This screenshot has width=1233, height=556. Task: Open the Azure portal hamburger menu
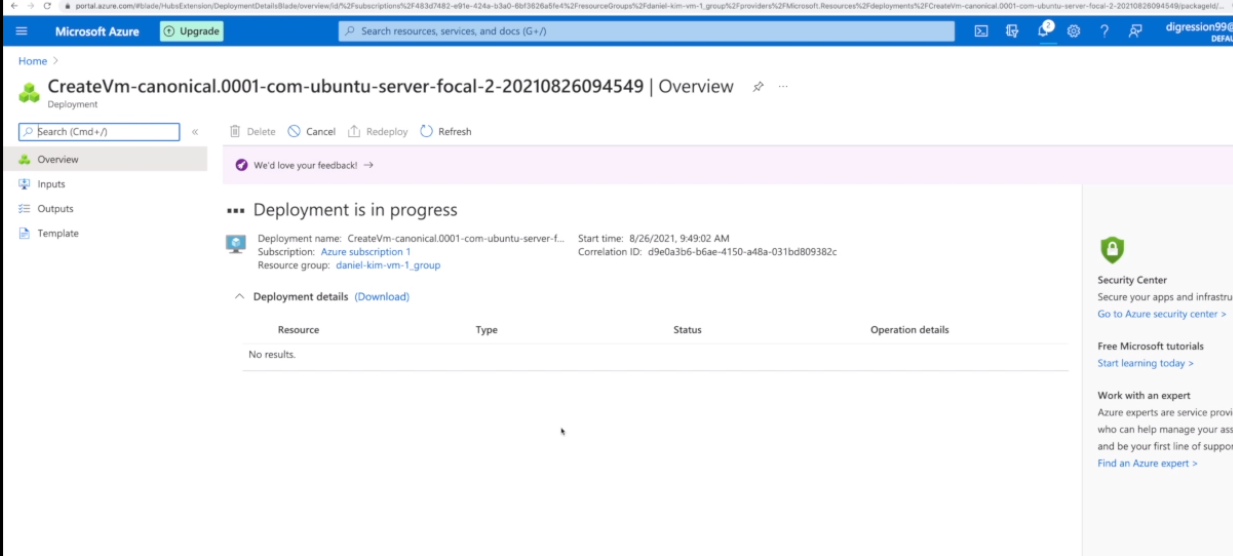click(x=22, y=31)
